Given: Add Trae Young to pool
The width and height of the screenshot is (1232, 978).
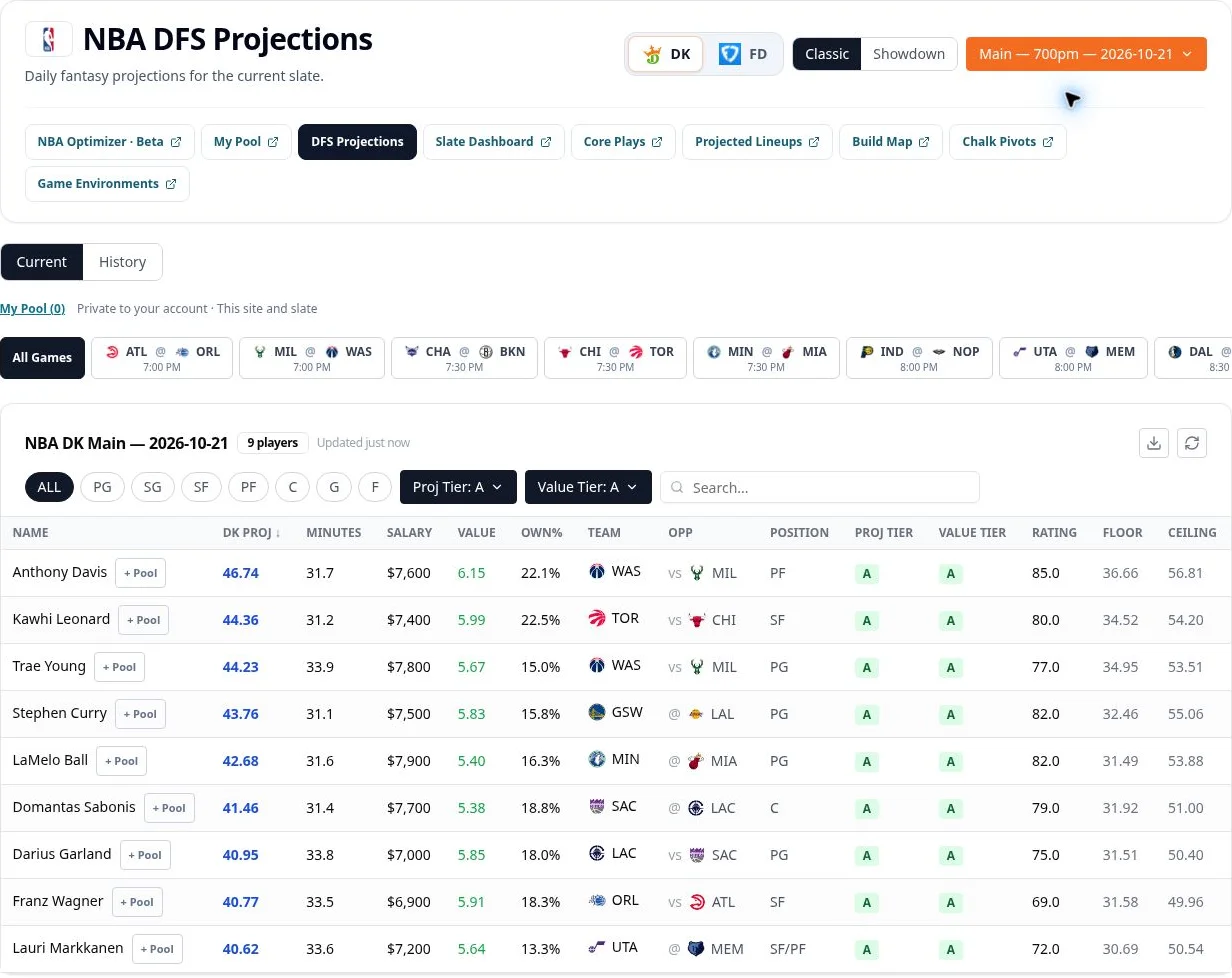Looking at the screenshot, I should click(x=119, y=667).
